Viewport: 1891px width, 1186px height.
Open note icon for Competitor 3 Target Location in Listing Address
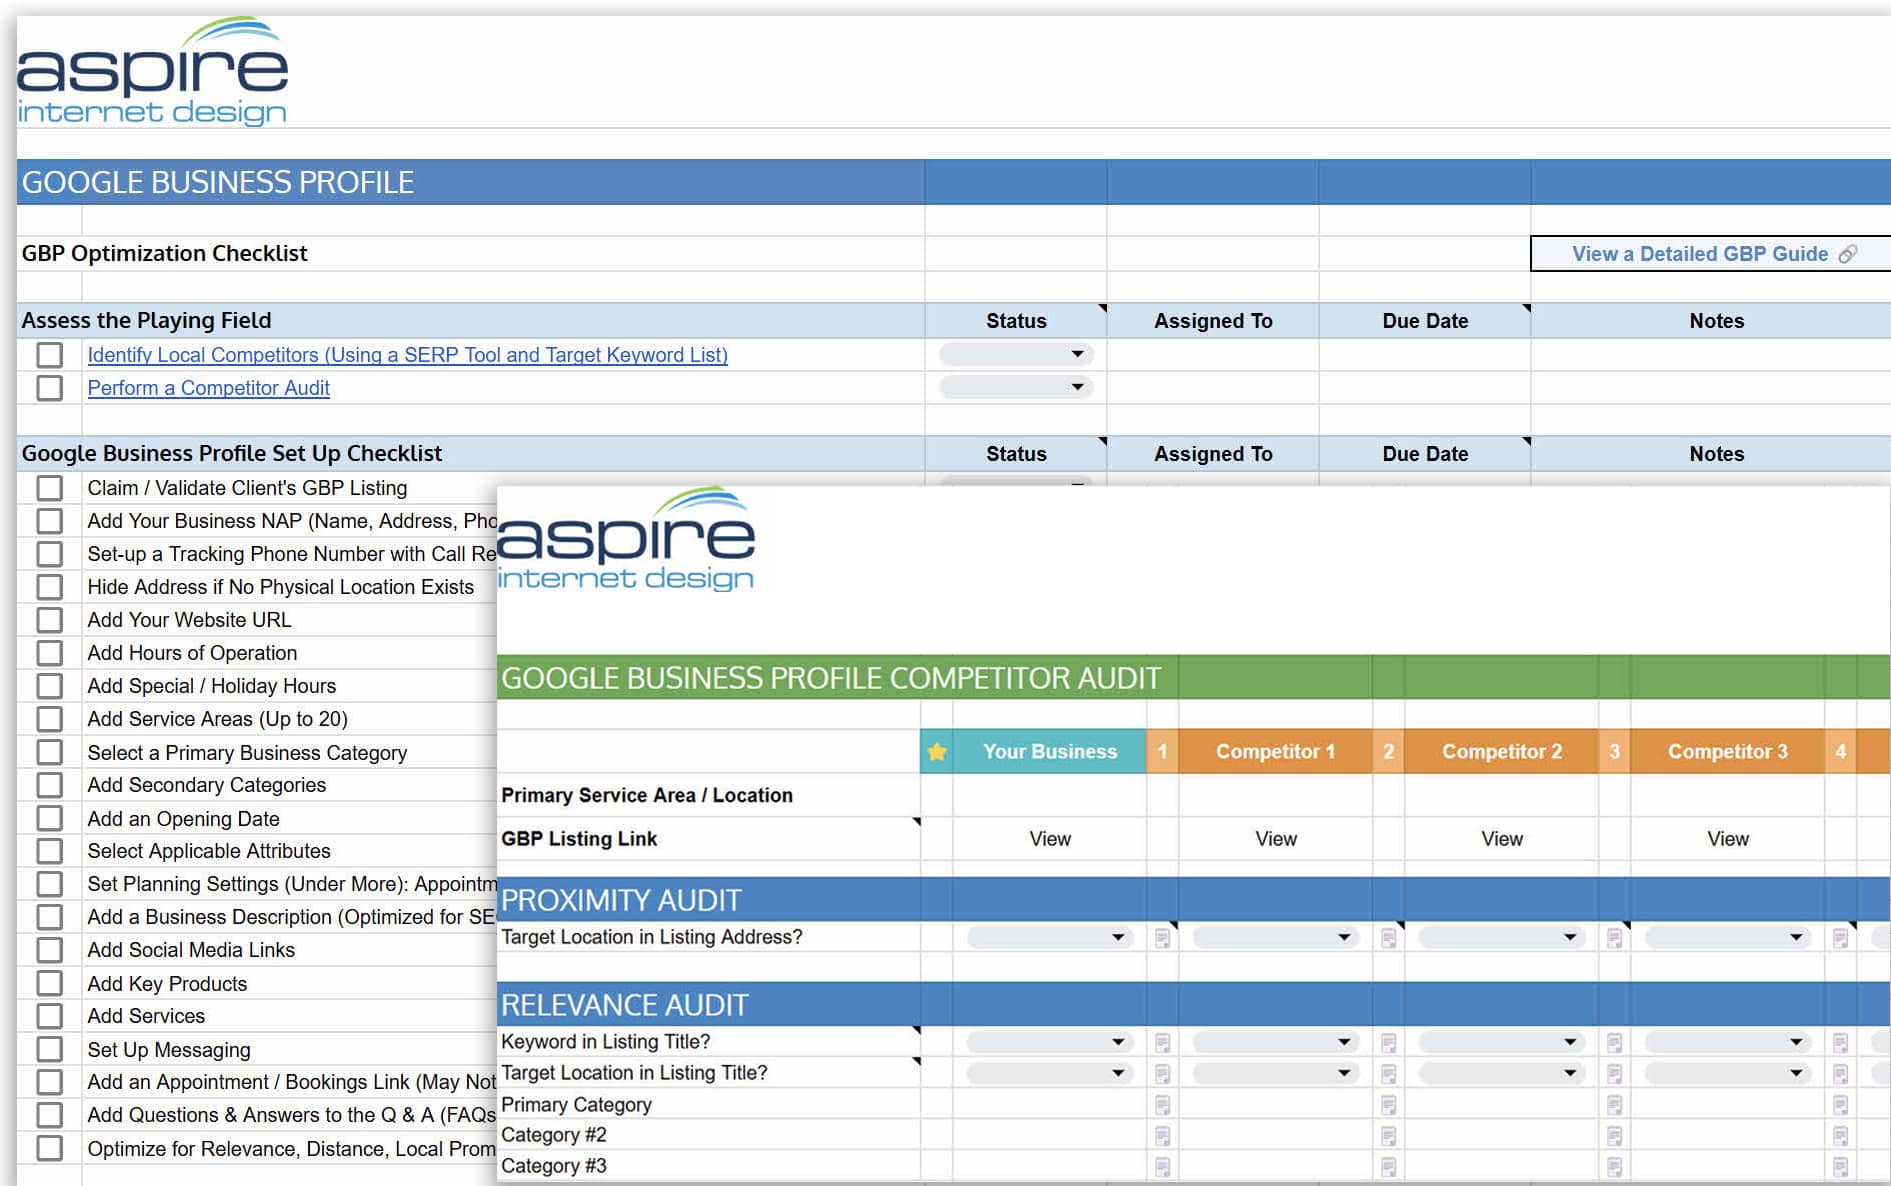click(1840, 938)
